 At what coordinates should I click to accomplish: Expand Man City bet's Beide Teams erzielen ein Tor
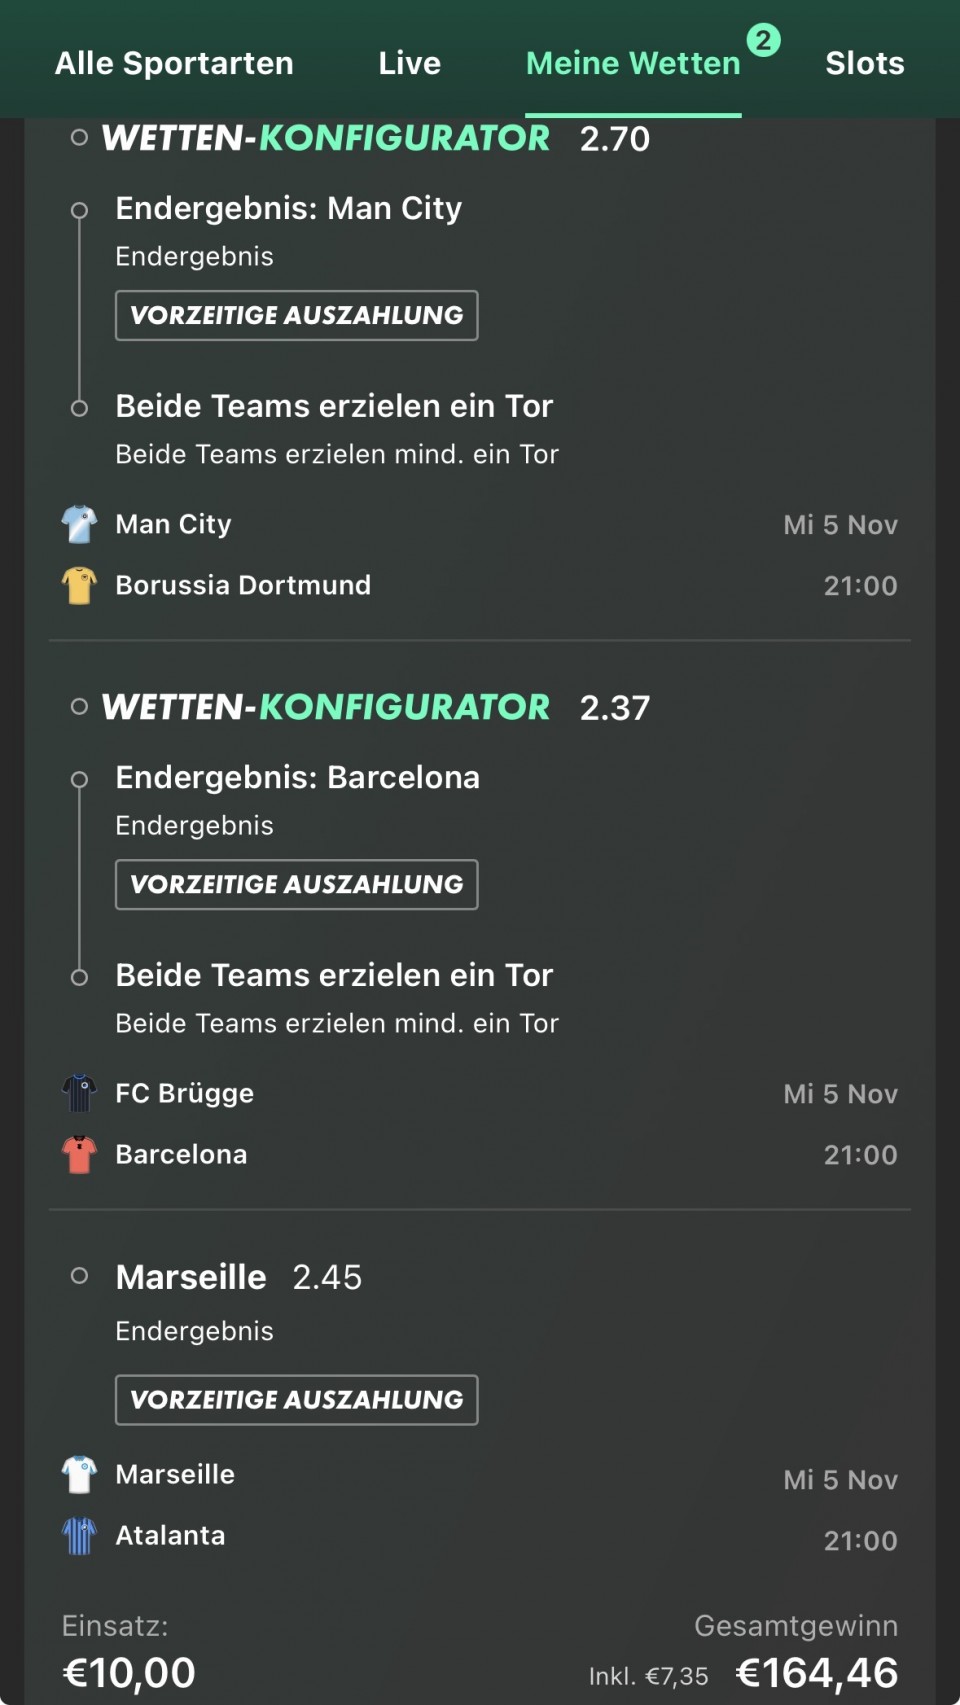pyautogui.click(x=333, y=406)
